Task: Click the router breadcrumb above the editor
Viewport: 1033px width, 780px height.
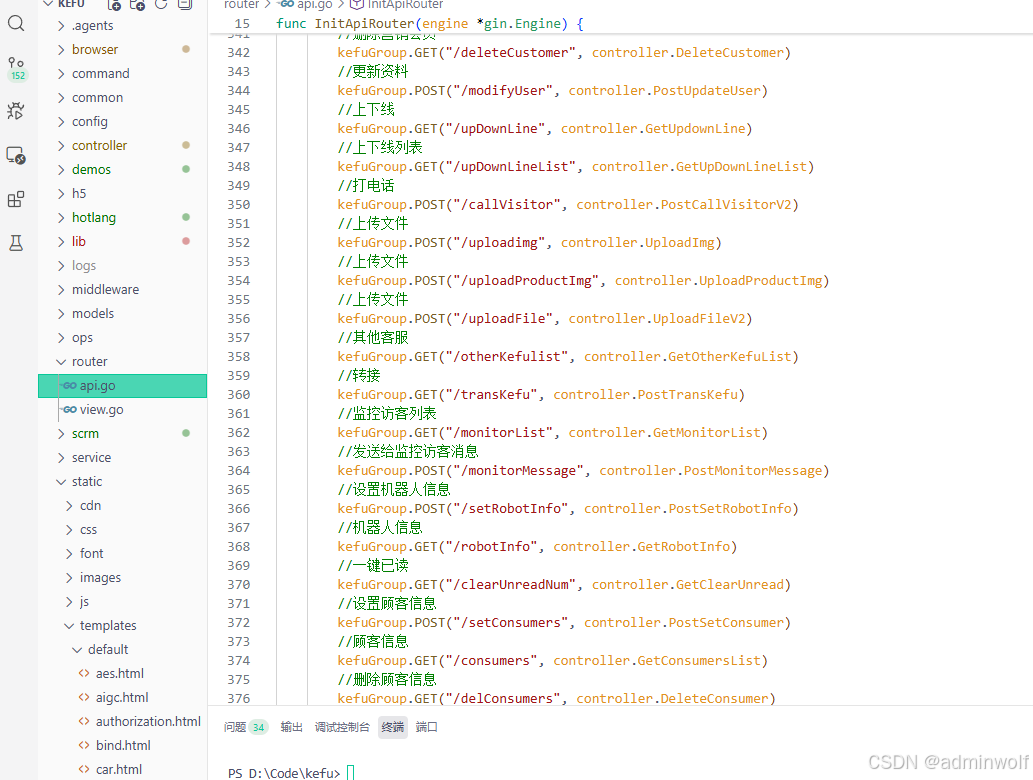Action: click(241, 5)
